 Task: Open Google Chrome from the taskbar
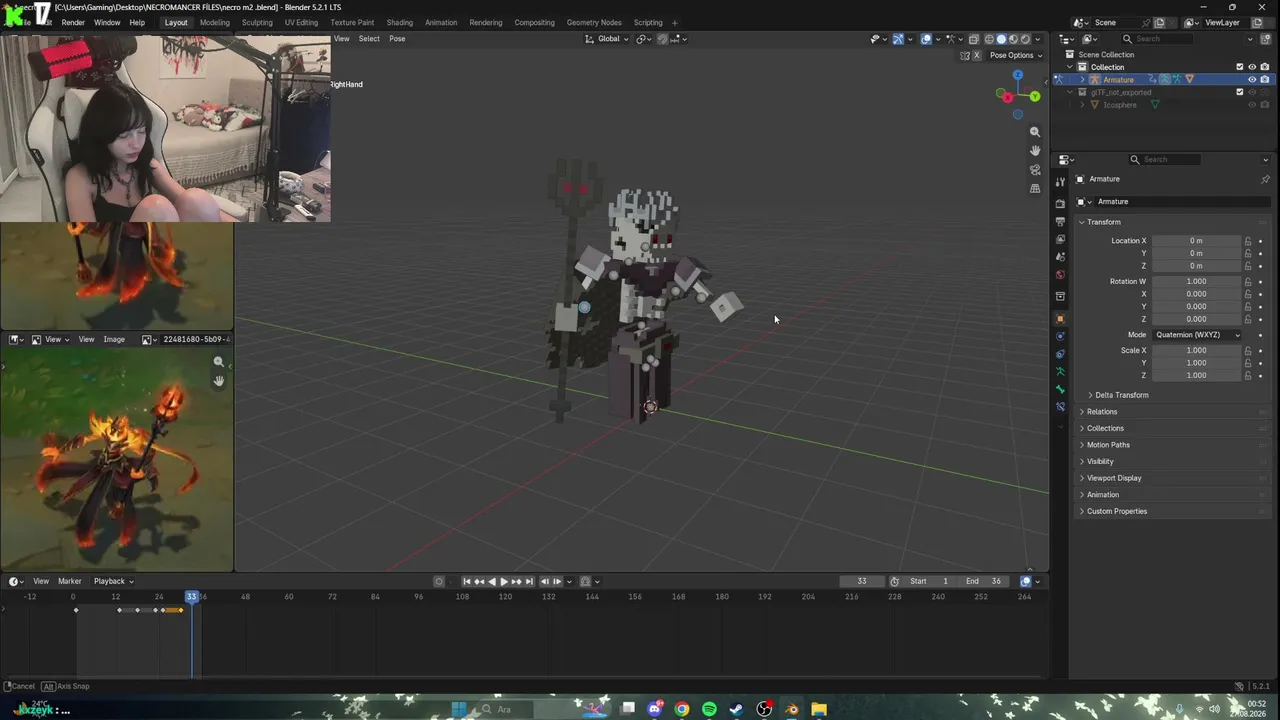[682, 709]
